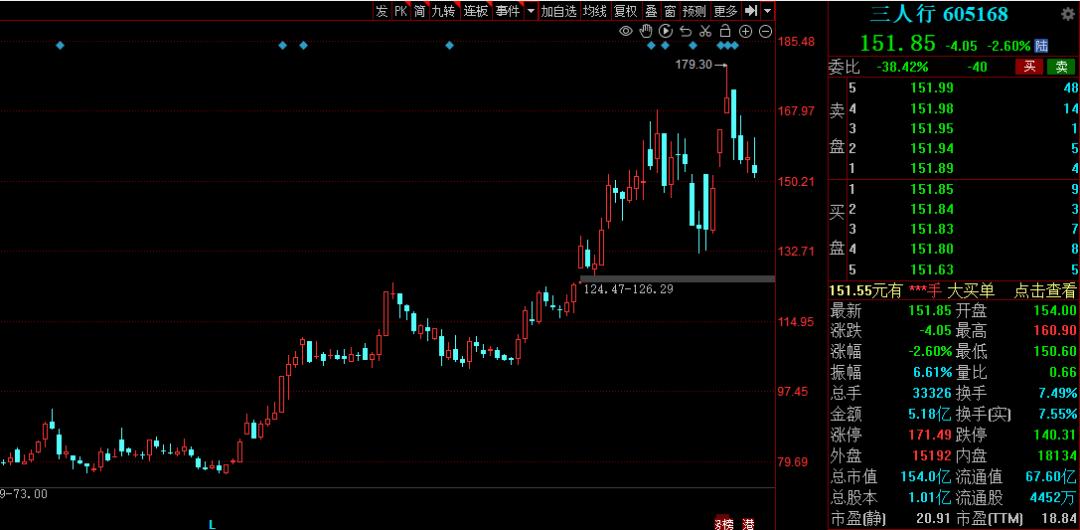The width and height of the screenshot is (1080, 530).
Task: Start chart replay with play icon
Action: pos(665,31)
